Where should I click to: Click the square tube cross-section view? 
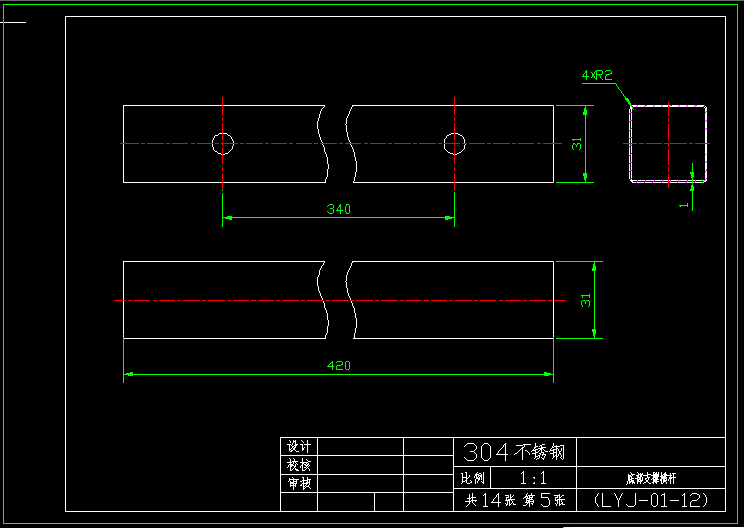tap(668, 144)
